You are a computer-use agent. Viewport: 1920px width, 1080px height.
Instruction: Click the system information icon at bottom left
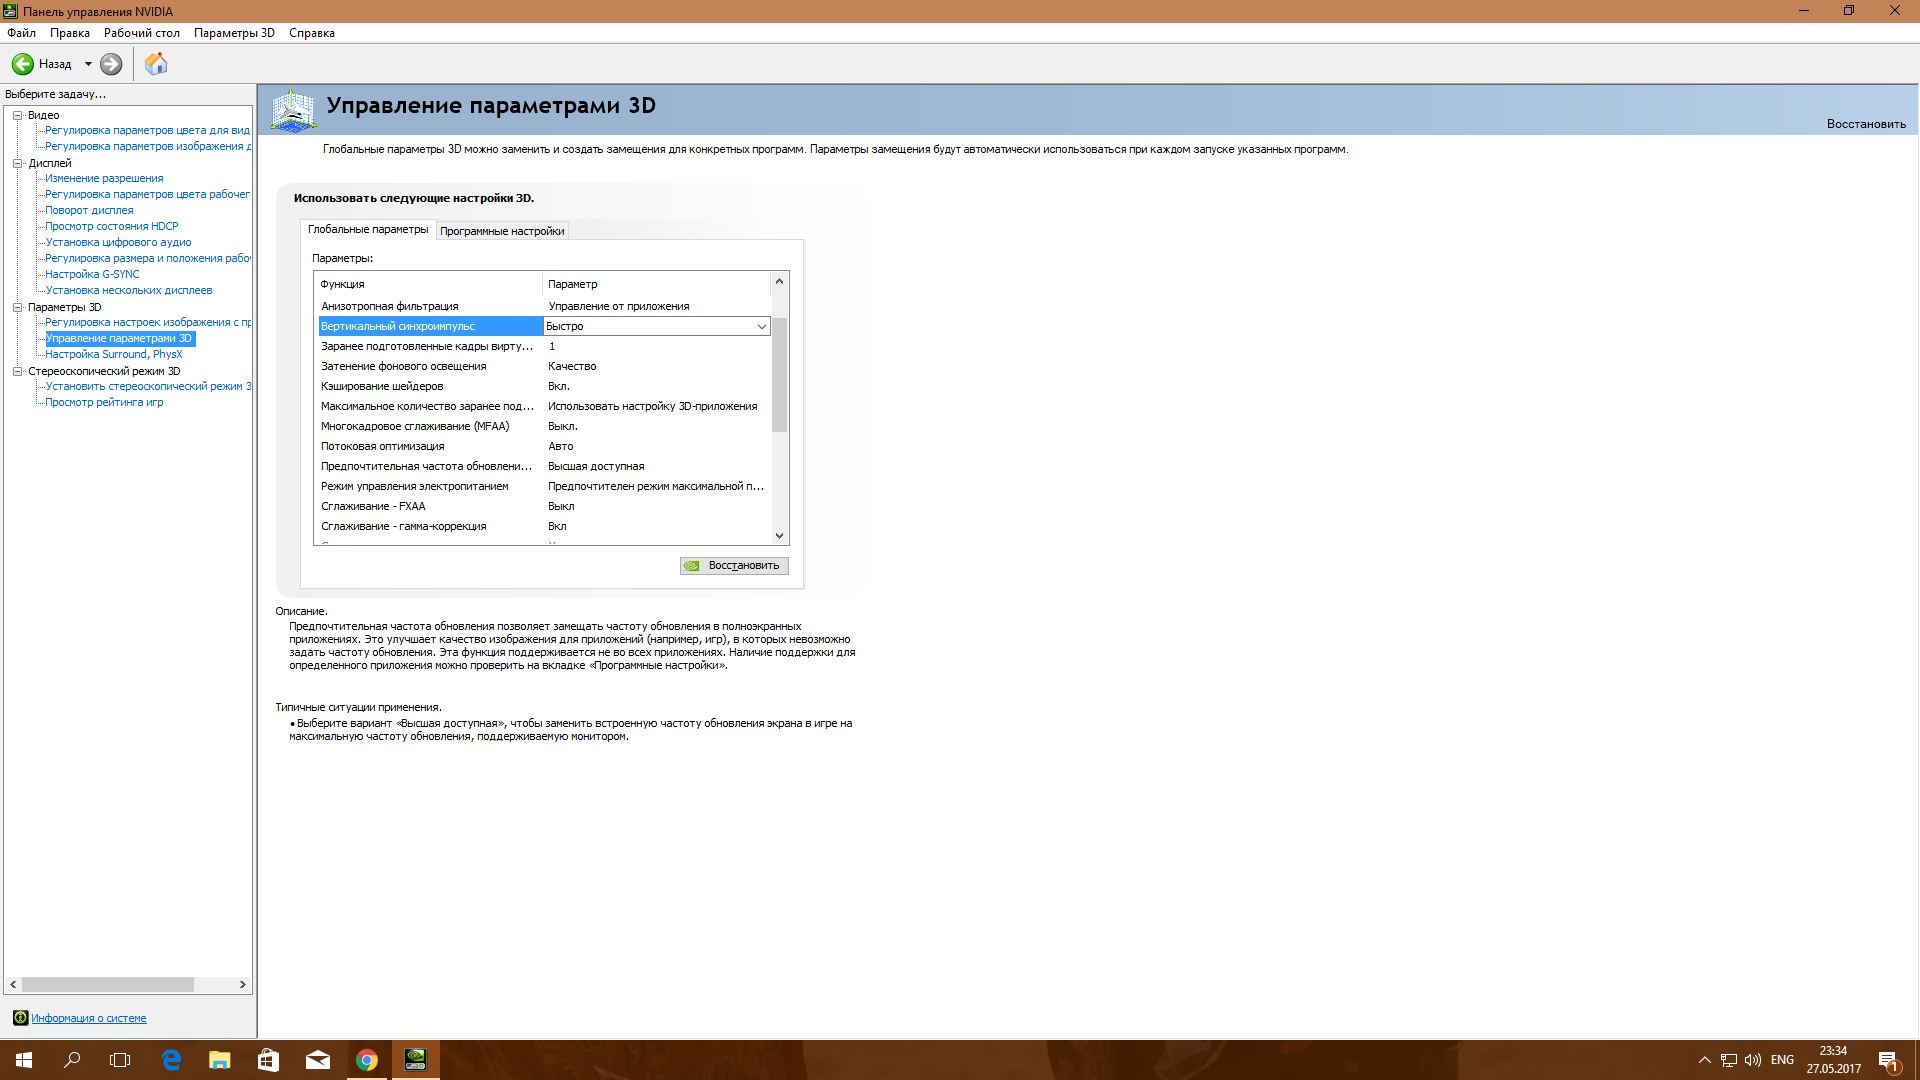click(x=20, y=1018)
